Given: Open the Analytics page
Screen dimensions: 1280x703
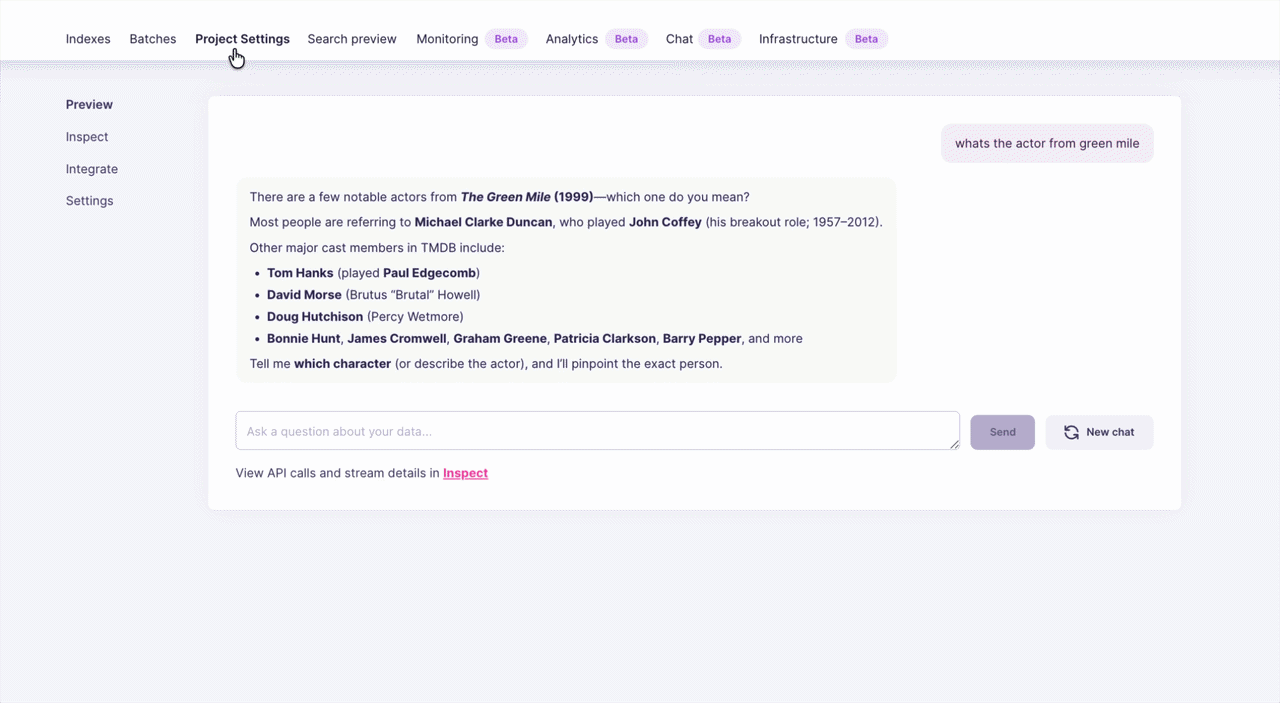Looking at the screenshot, I should [x=571, y=39].
